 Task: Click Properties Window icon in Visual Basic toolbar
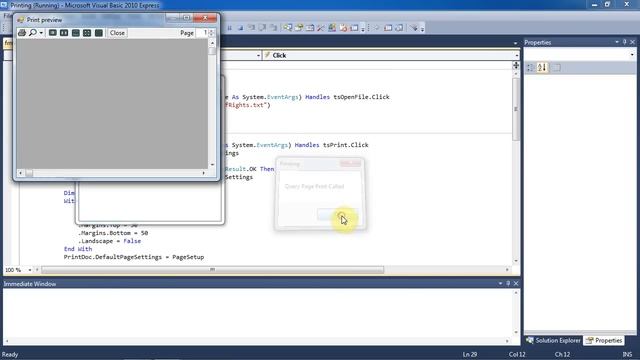pos(299,28)
